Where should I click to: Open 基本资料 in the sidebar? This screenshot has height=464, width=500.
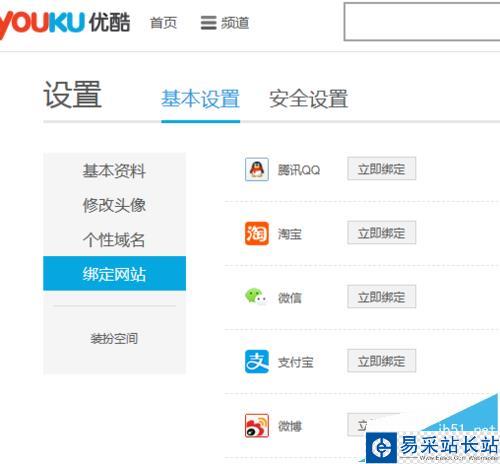(x=114, y=171)
